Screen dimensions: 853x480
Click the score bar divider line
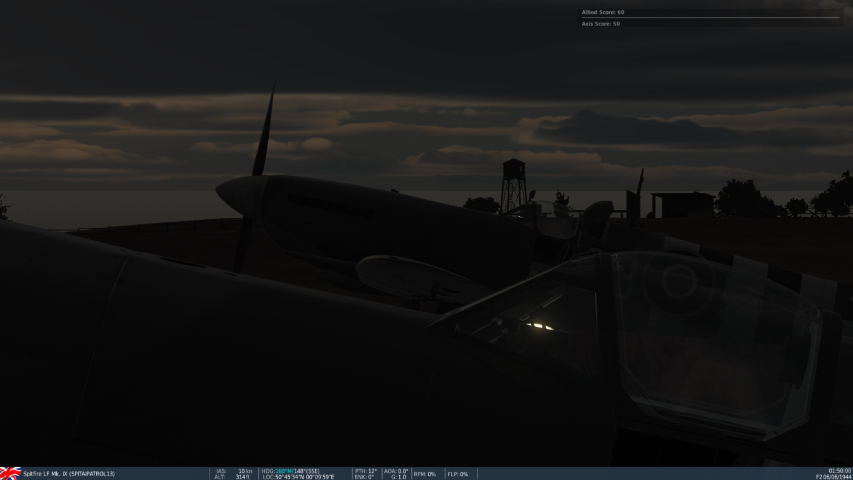pos(710,18)
